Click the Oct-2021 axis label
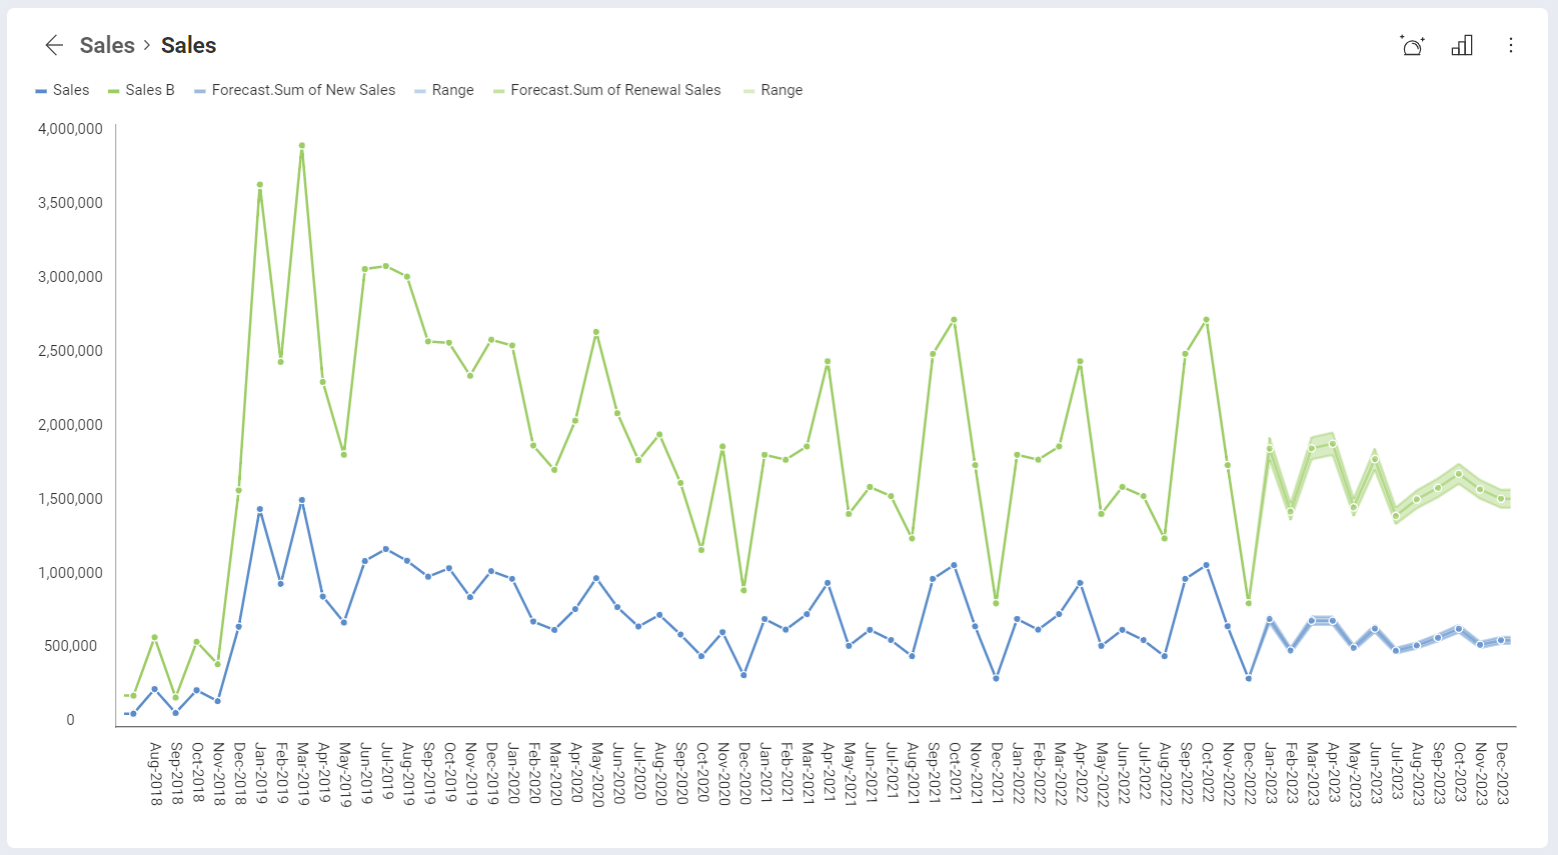 tap(955, 774)
